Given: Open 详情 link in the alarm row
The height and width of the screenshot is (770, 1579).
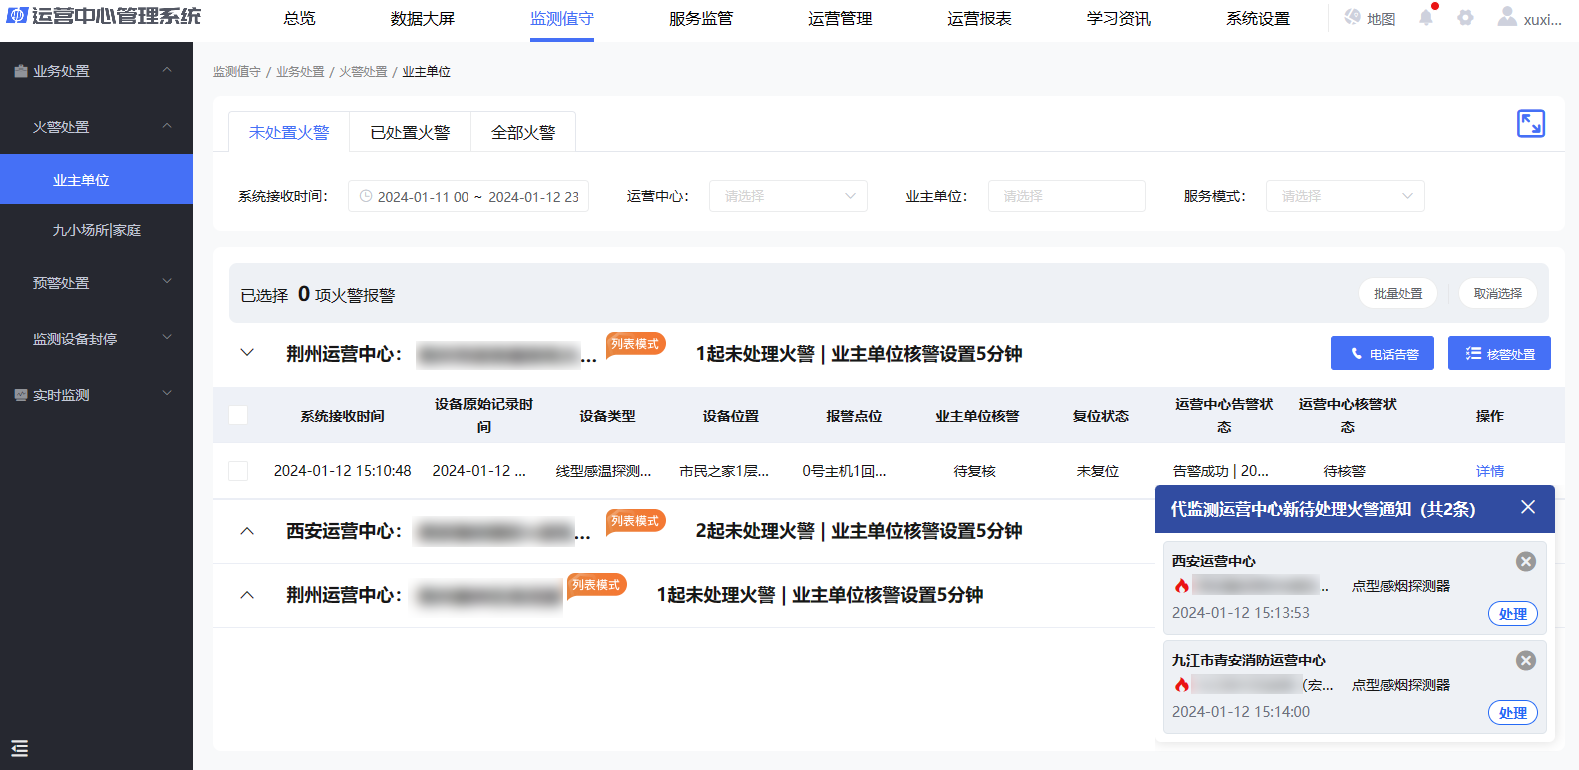Looking at the screenshot, I should click(1489, 471).
